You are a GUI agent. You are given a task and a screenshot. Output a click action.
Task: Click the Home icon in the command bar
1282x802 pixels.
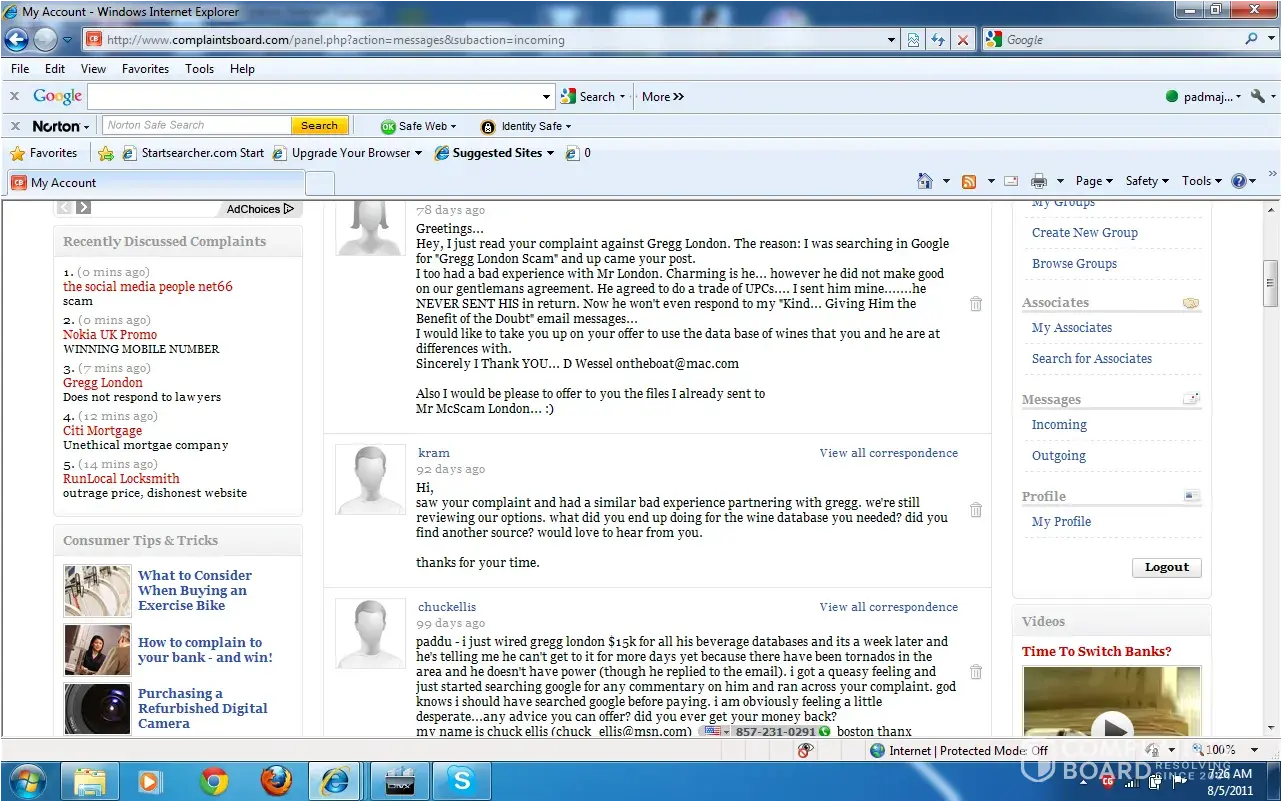(x=925, y=181)
